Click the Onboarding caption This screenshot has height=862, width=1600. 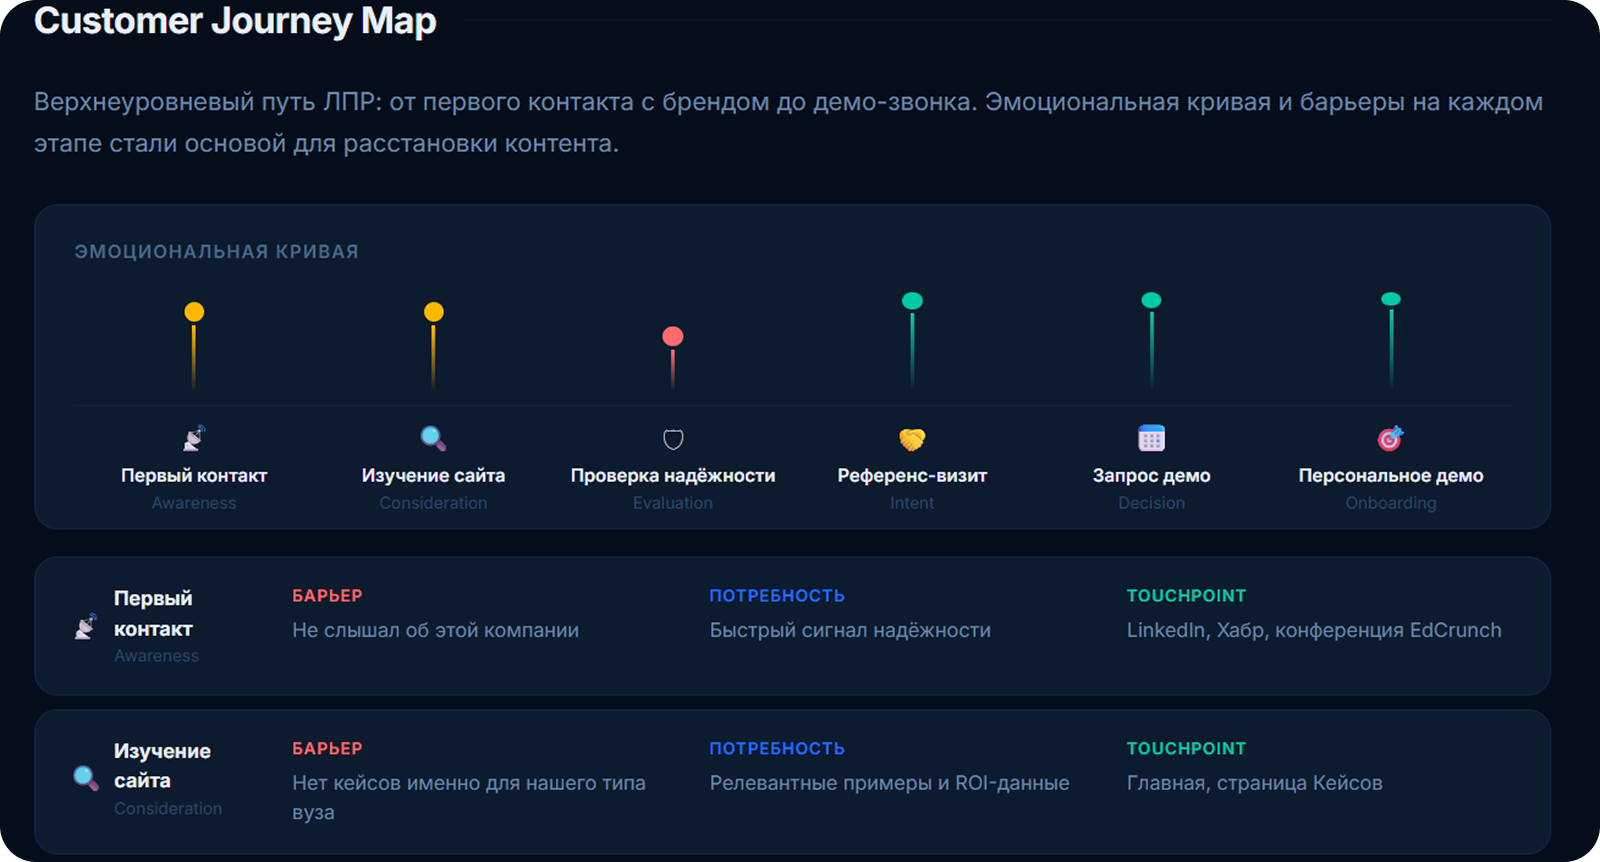(x=1391, y=503)
